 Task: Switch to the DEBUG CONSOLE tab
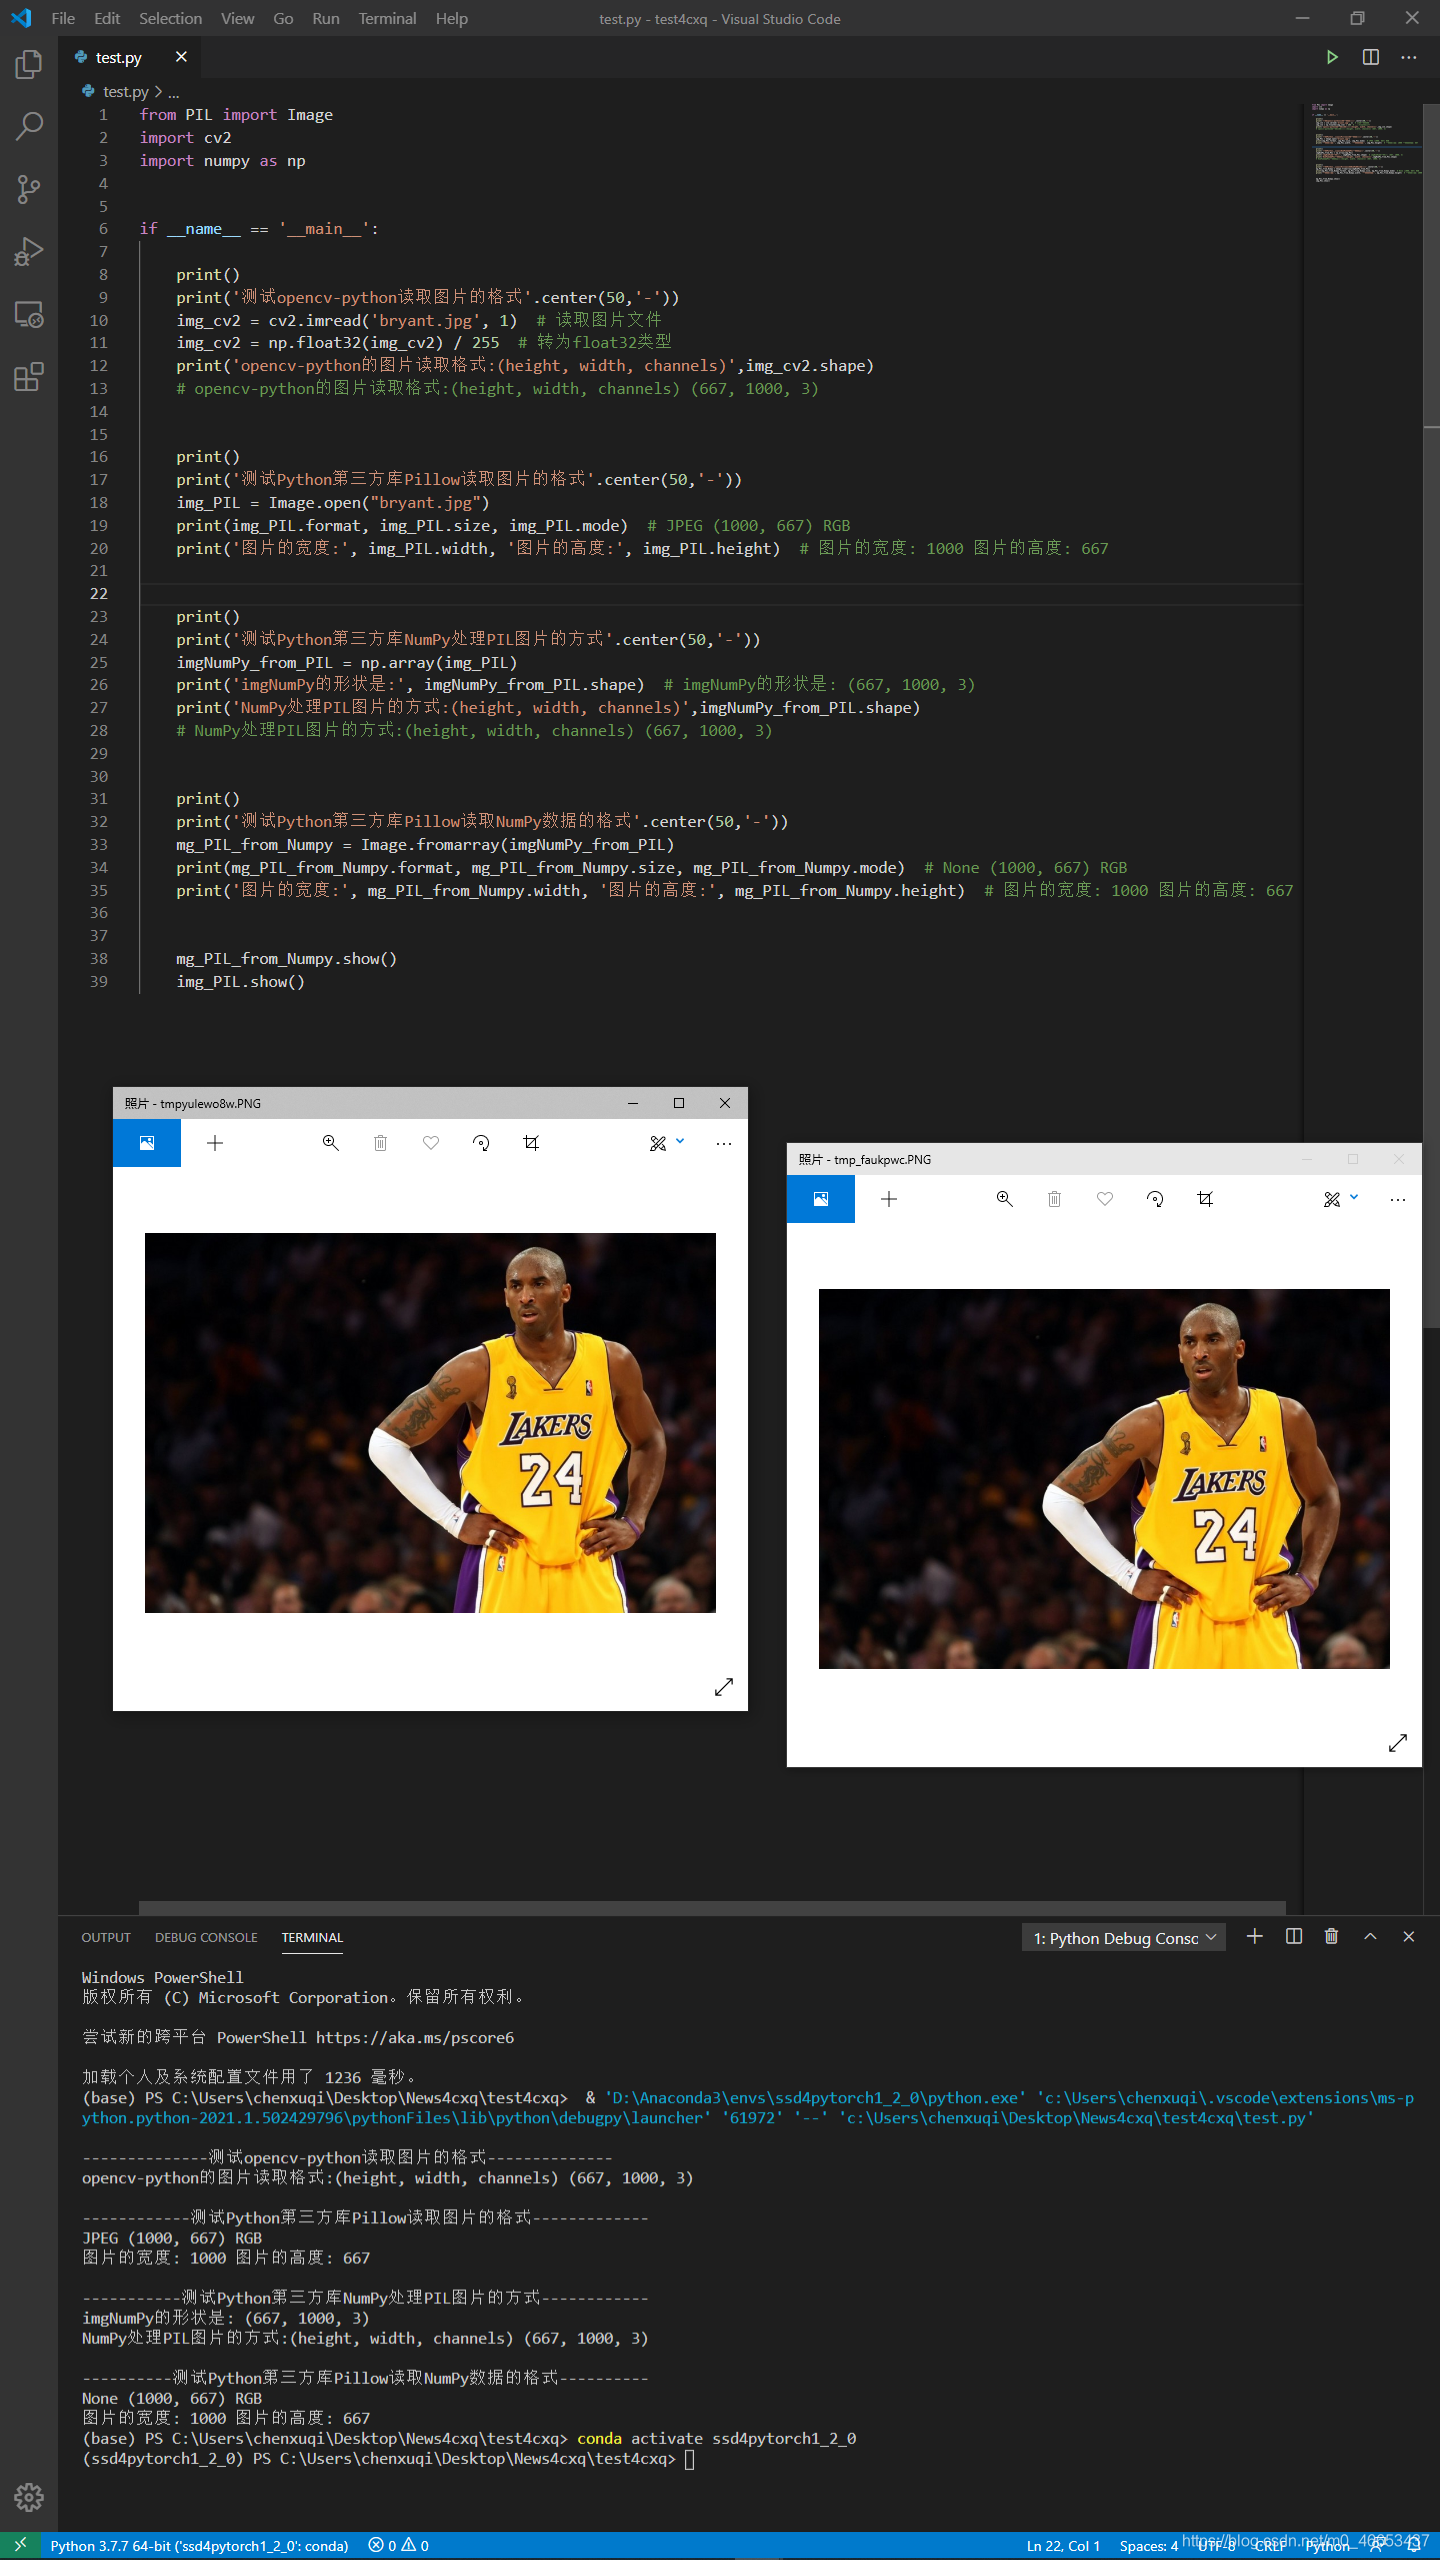point(206,1937)
